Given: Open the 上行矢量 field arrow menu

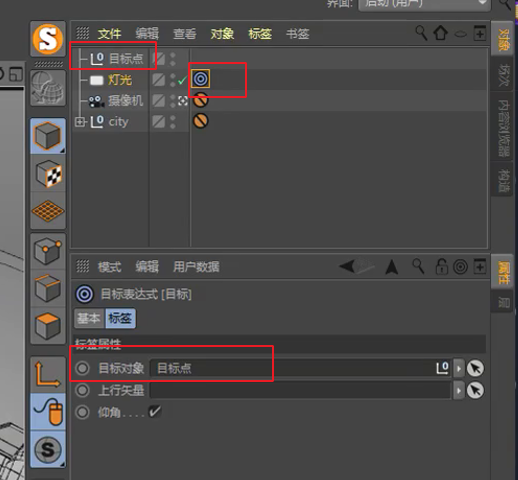Looking at the screenshot, I should (459, 390).
